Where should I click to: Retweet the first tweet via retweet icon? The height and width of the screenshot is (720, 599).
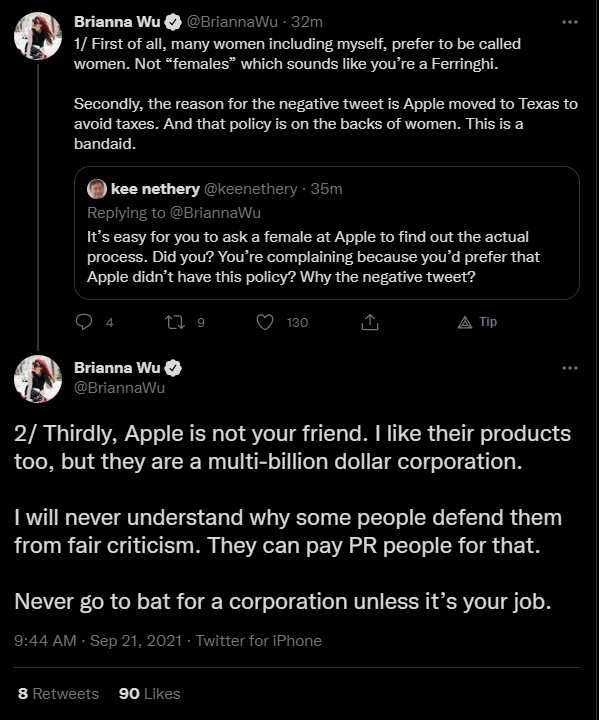(x=175, y=322)
